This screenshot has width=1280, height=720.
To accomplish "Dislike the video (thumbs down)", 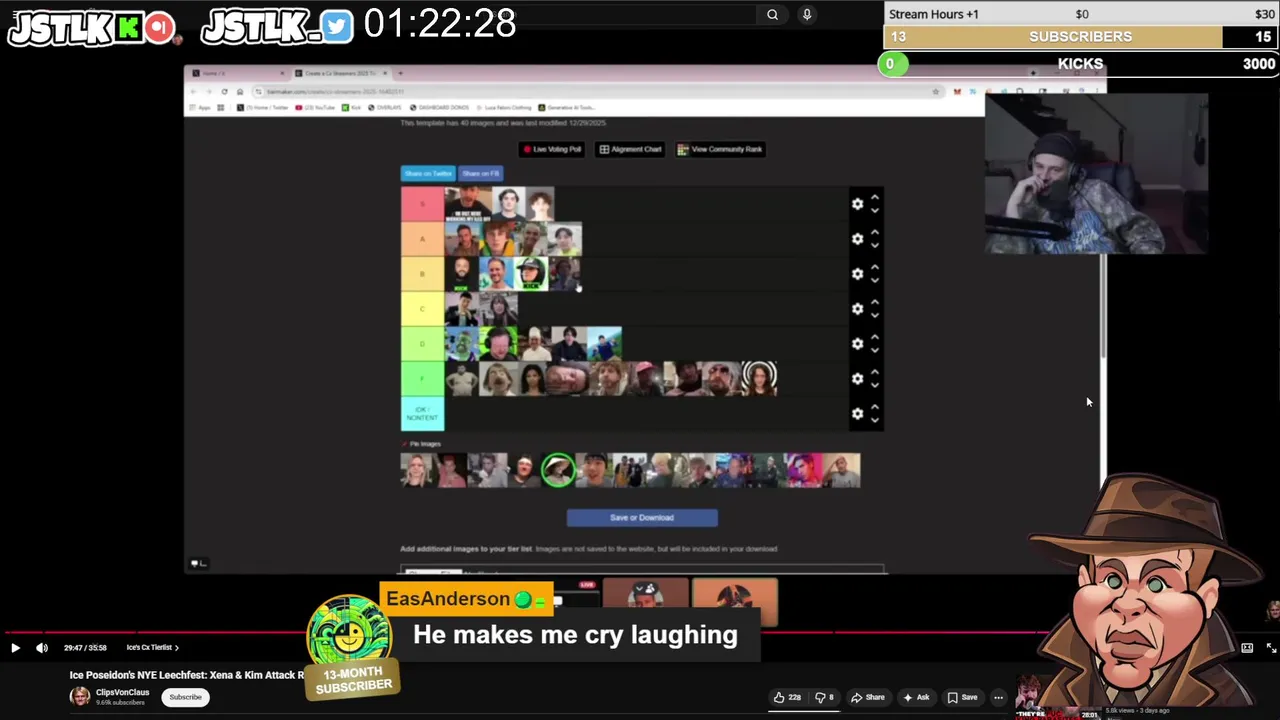I will tap(824, 697).
